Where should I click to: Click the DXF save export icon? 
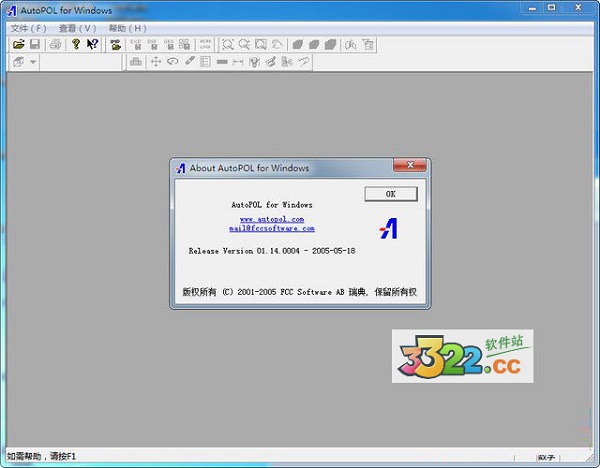pos(152,44)
